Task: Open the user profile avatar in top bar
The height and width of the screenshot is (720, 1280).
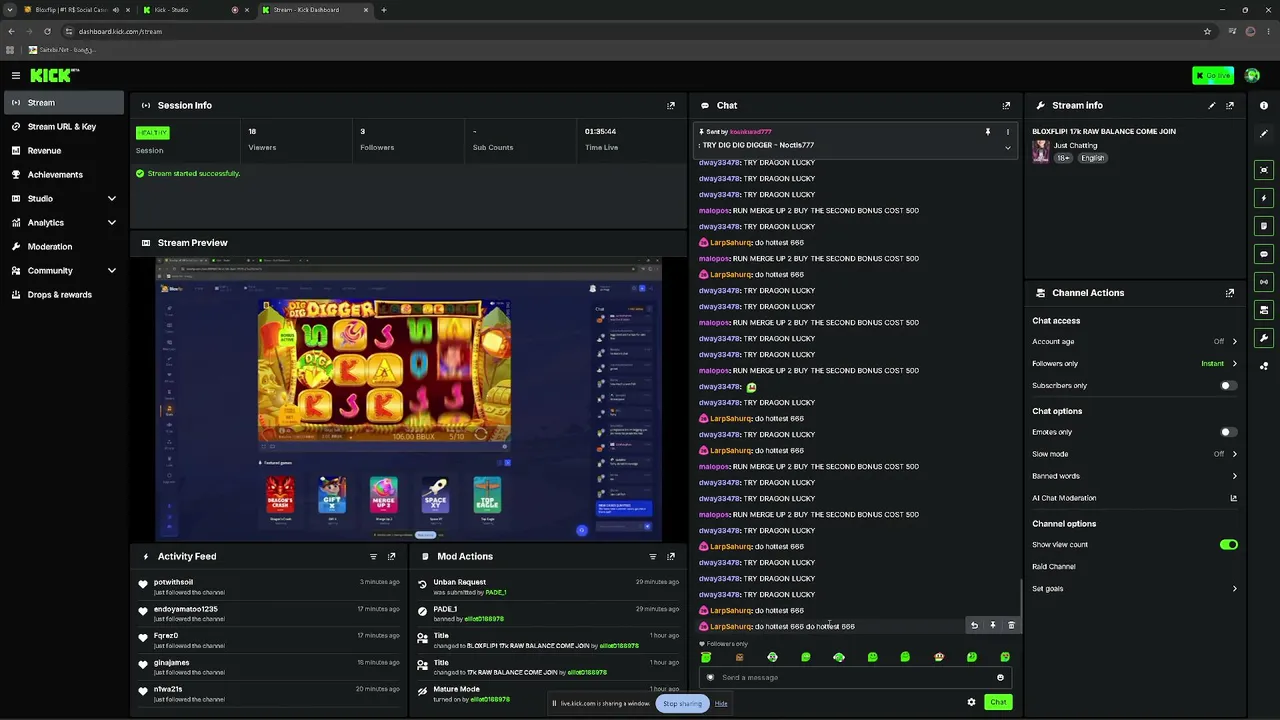Action: click(x=1252, y=75)
